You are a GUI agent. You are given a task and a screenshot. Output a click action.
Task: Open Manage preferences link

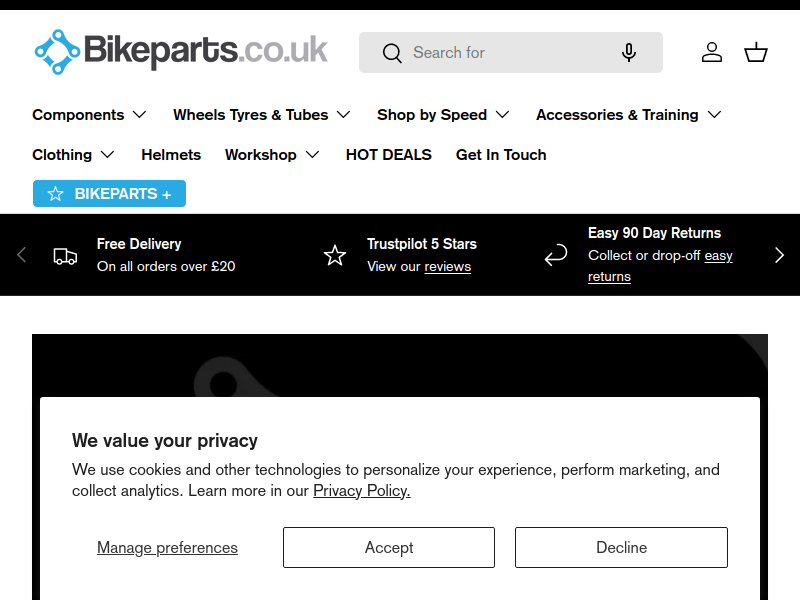coord(167,547)
